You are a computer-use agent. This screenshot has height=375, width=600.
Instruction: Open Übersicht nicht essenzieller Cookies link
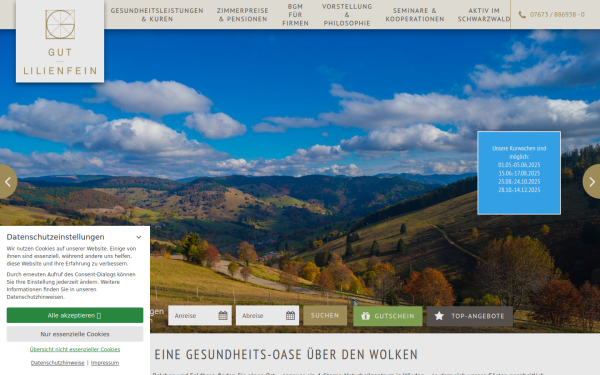coord(75,349)
